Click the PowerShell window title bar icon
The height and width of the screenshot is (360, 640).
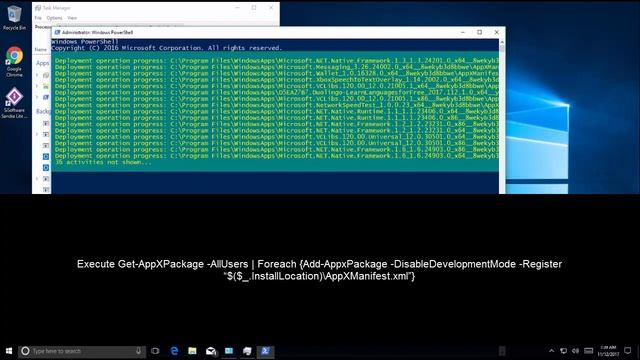[58, 32]
